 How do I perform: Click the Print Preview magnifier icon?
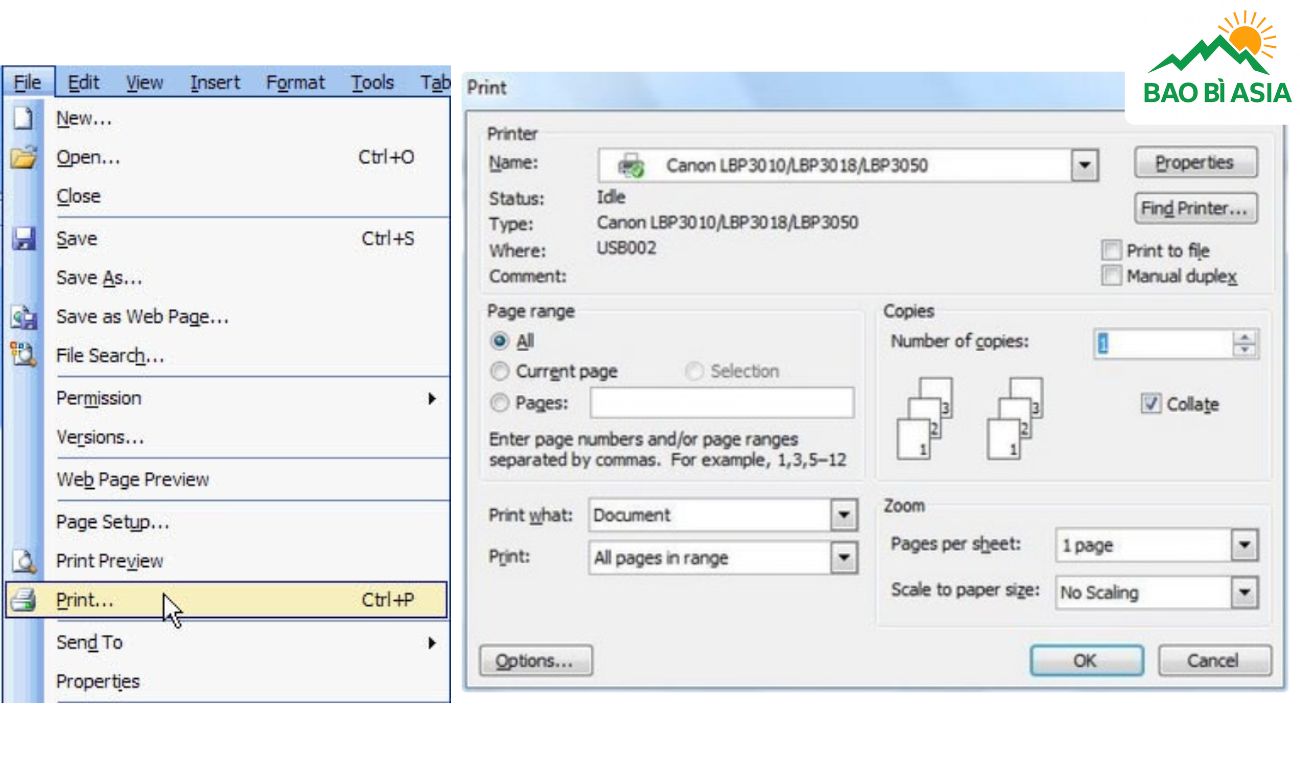pos(23,561)
